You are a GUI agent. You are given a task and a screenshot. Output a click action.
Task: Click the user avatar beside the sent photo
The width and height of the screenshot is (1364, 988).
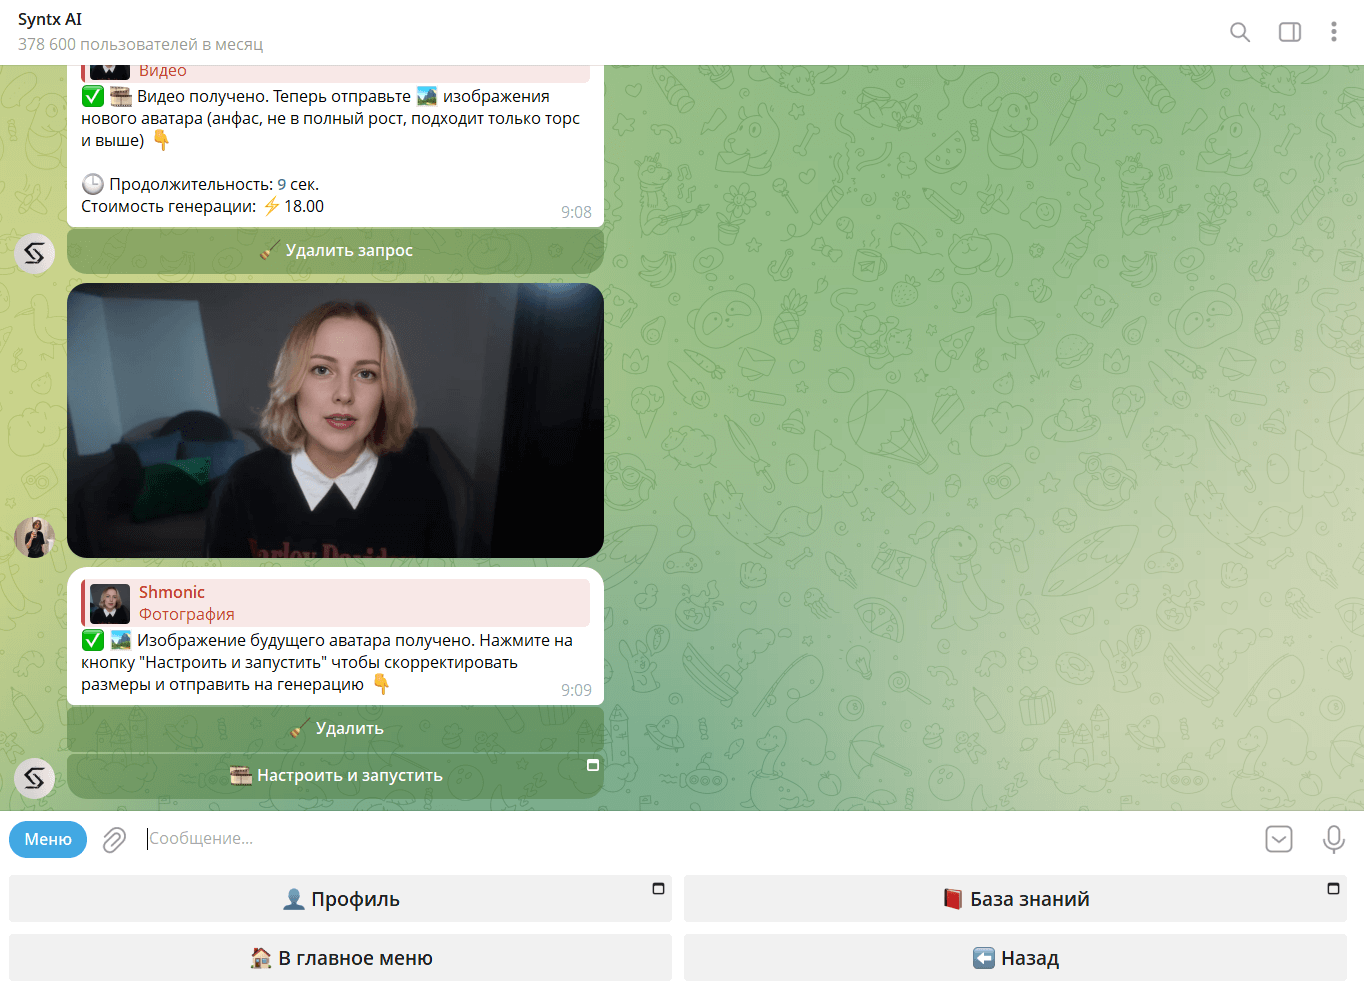point(34,537)
